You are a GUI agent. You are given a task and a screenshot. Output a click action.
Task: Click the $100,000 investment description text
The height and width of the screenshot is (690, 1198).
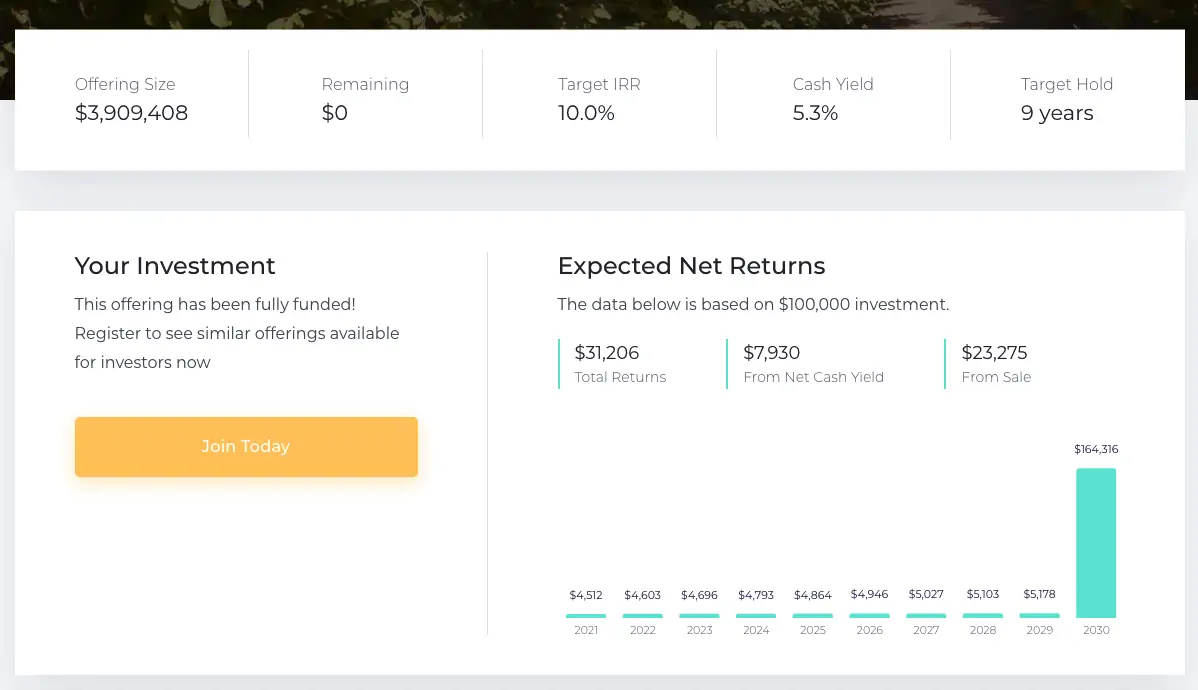[x=753, y=304]
